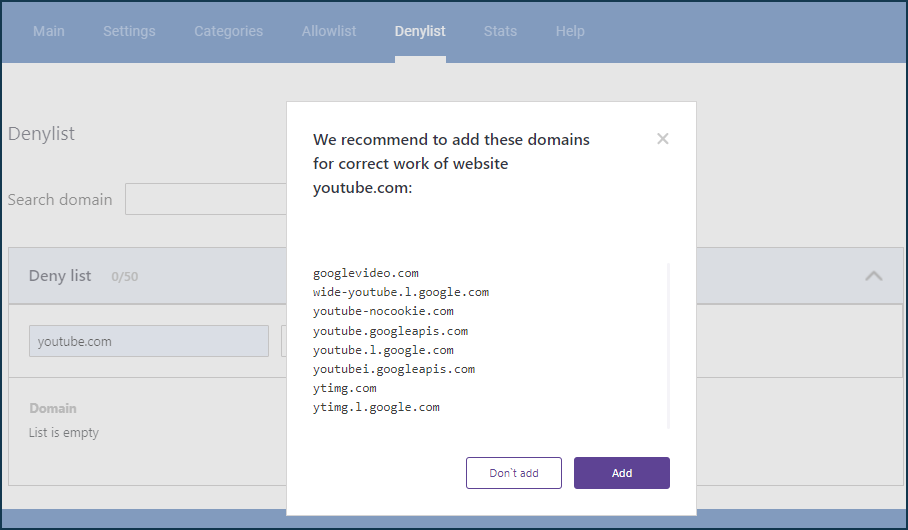Close the recommended domains dialog
The height and width of the screenshot is (530, 908).
click(x=662, y=139)
